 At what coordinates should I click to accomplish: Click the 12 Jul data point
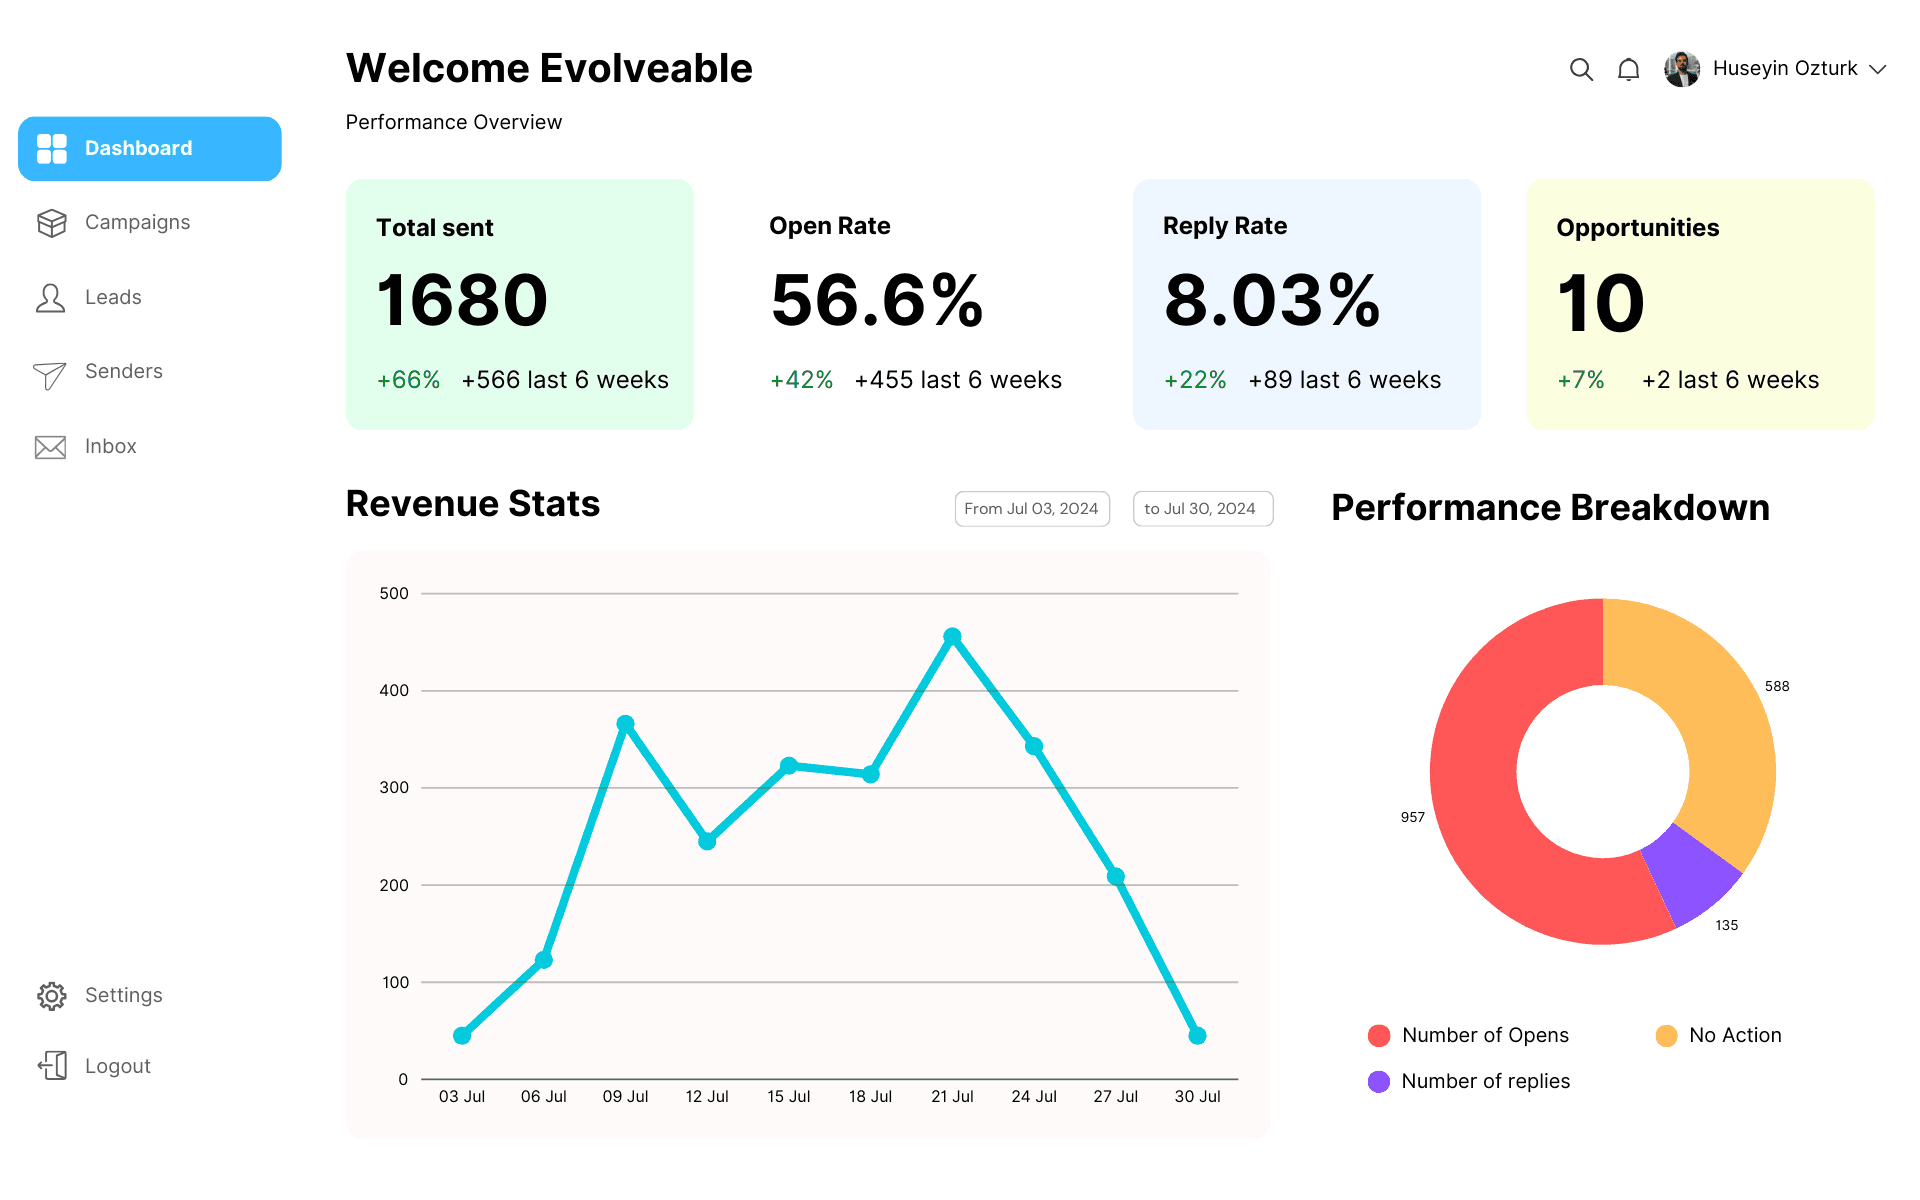[707, 842]
